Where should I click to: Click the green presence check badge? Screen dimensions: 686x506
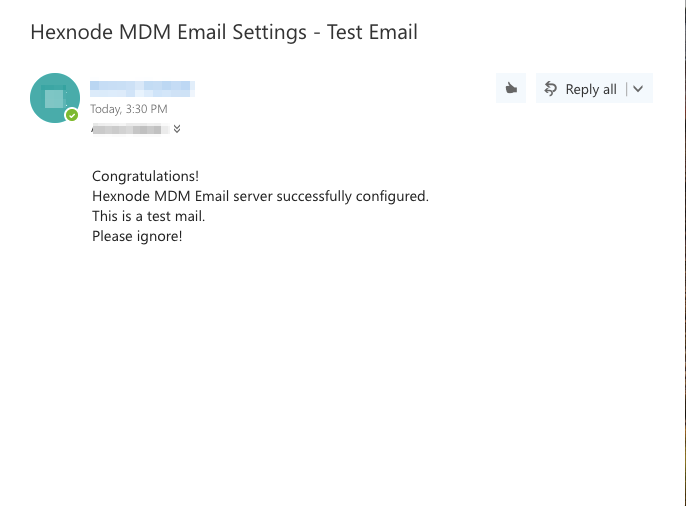72,115
